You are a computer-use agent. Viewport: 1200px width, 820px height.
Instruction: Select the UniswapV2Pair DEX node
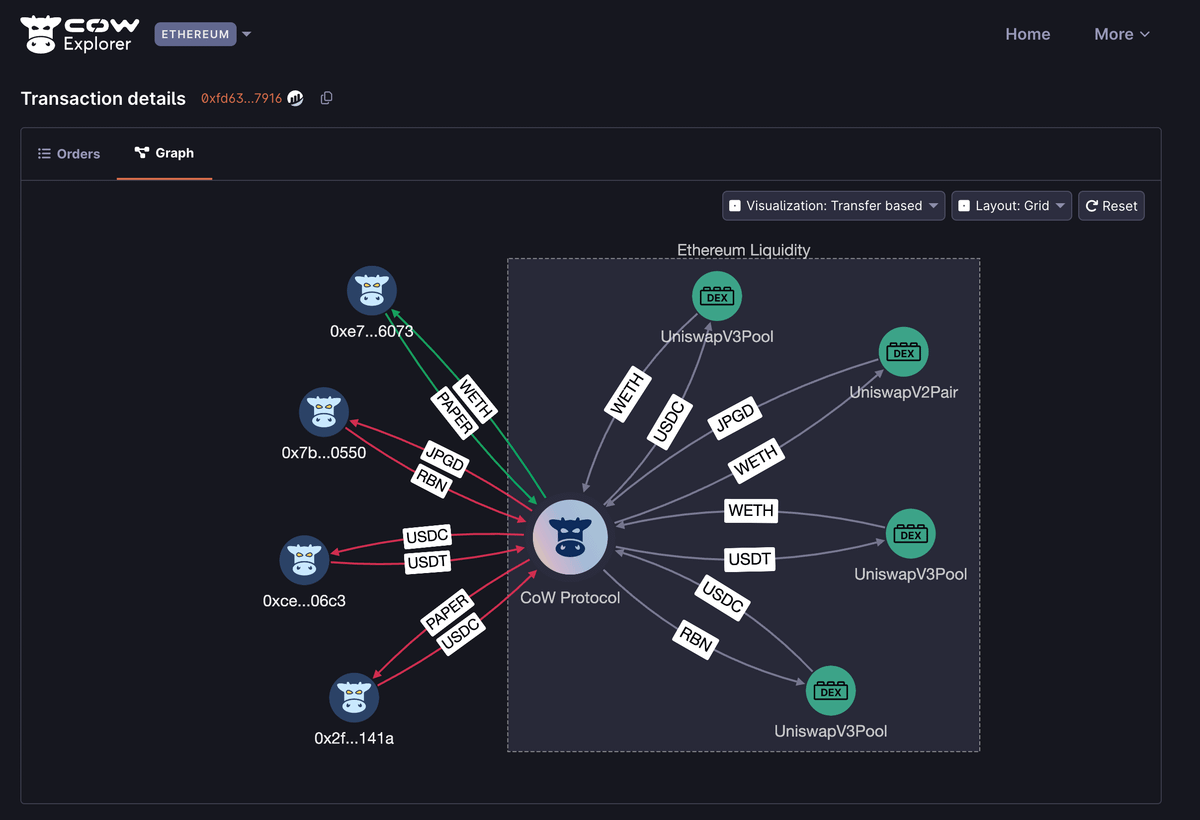(903, 352)
